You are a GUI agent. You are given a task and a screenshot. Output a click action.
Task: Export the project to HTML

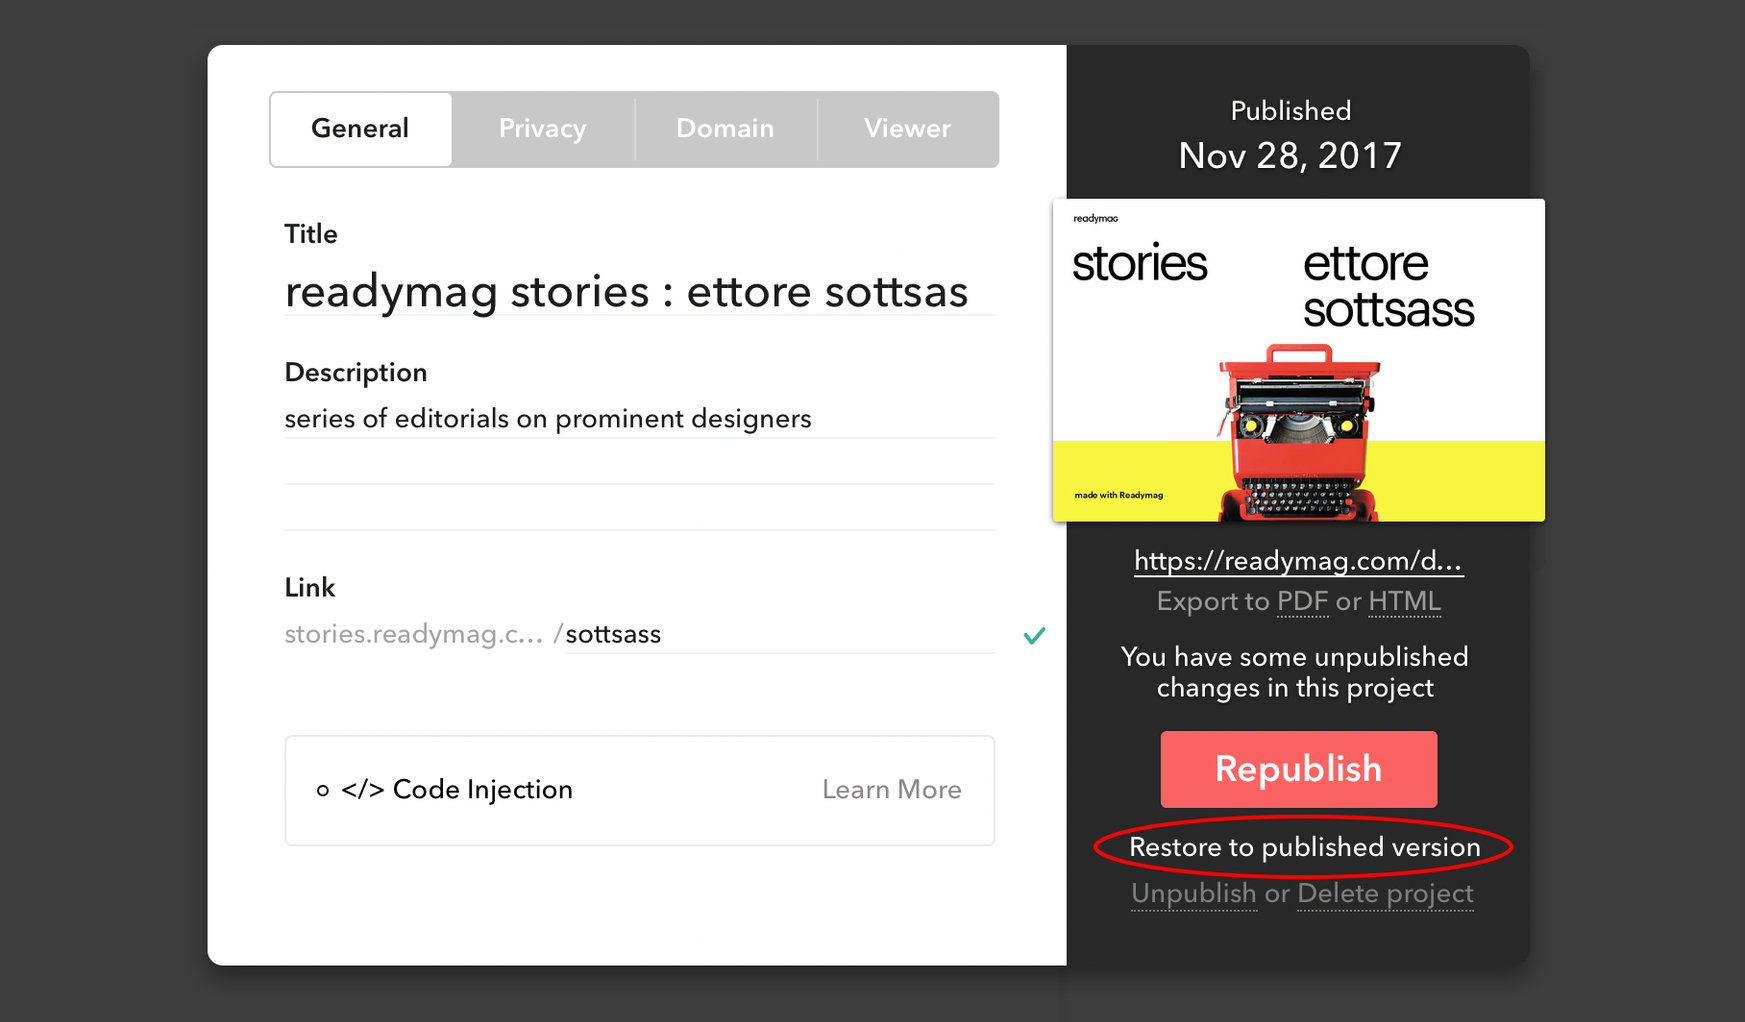(x=1404, y=601)
